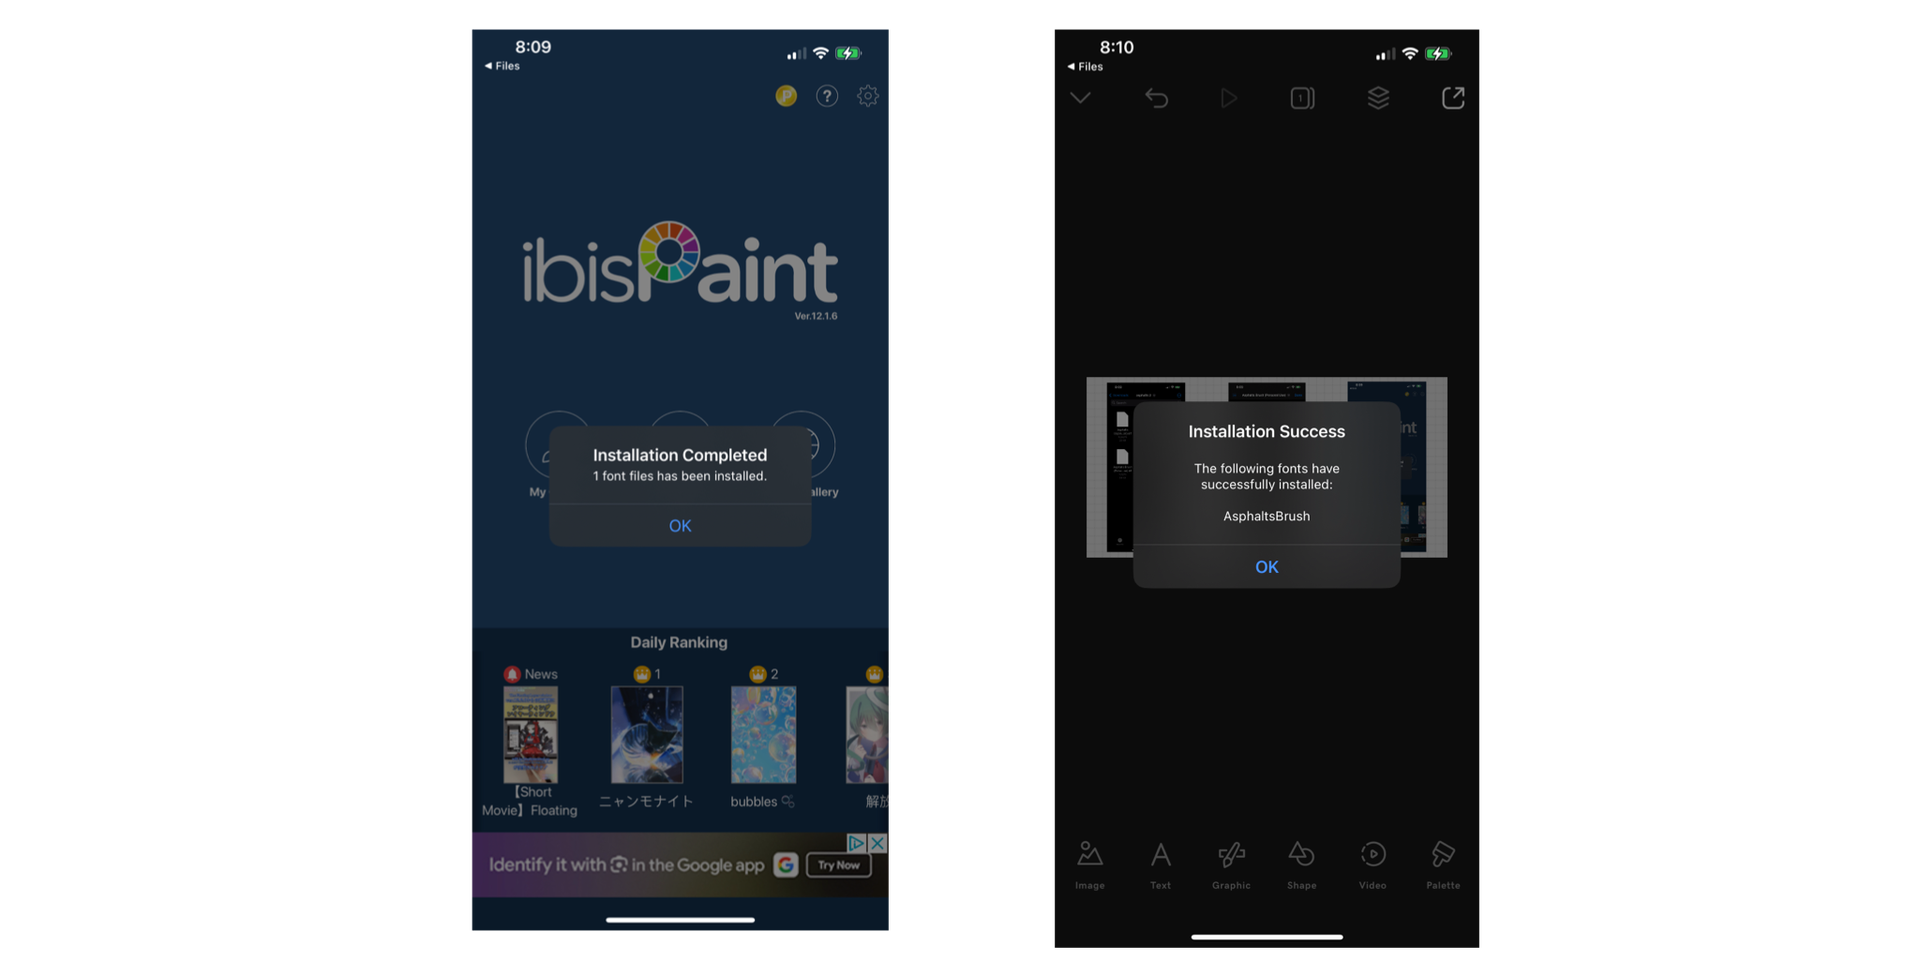The height and width of the screenshot is (960, 1920).
Task: Tap the Google app logo in ad
Action: pyautogui.click(x=786, y=865)
